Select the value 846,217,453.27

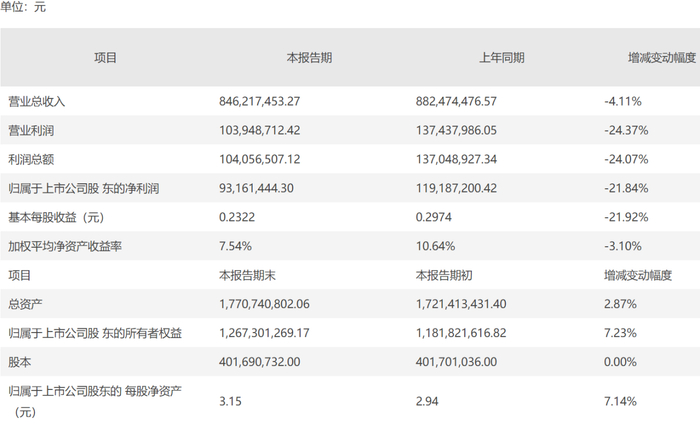point(259,101)
